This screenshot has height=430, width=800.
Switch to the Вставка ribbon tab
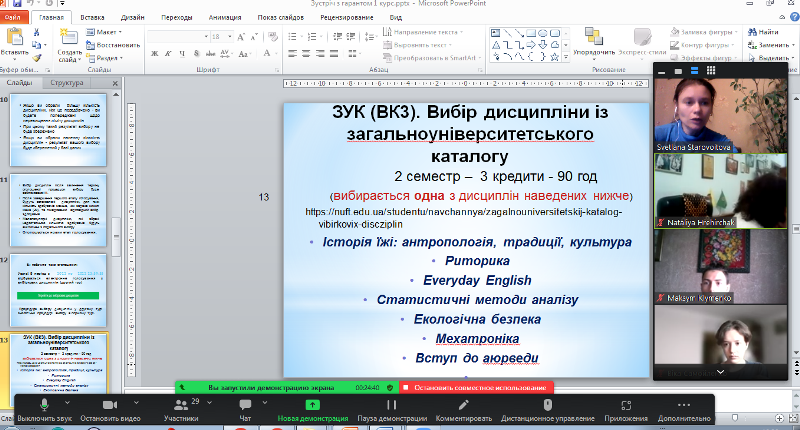point(94,17)
